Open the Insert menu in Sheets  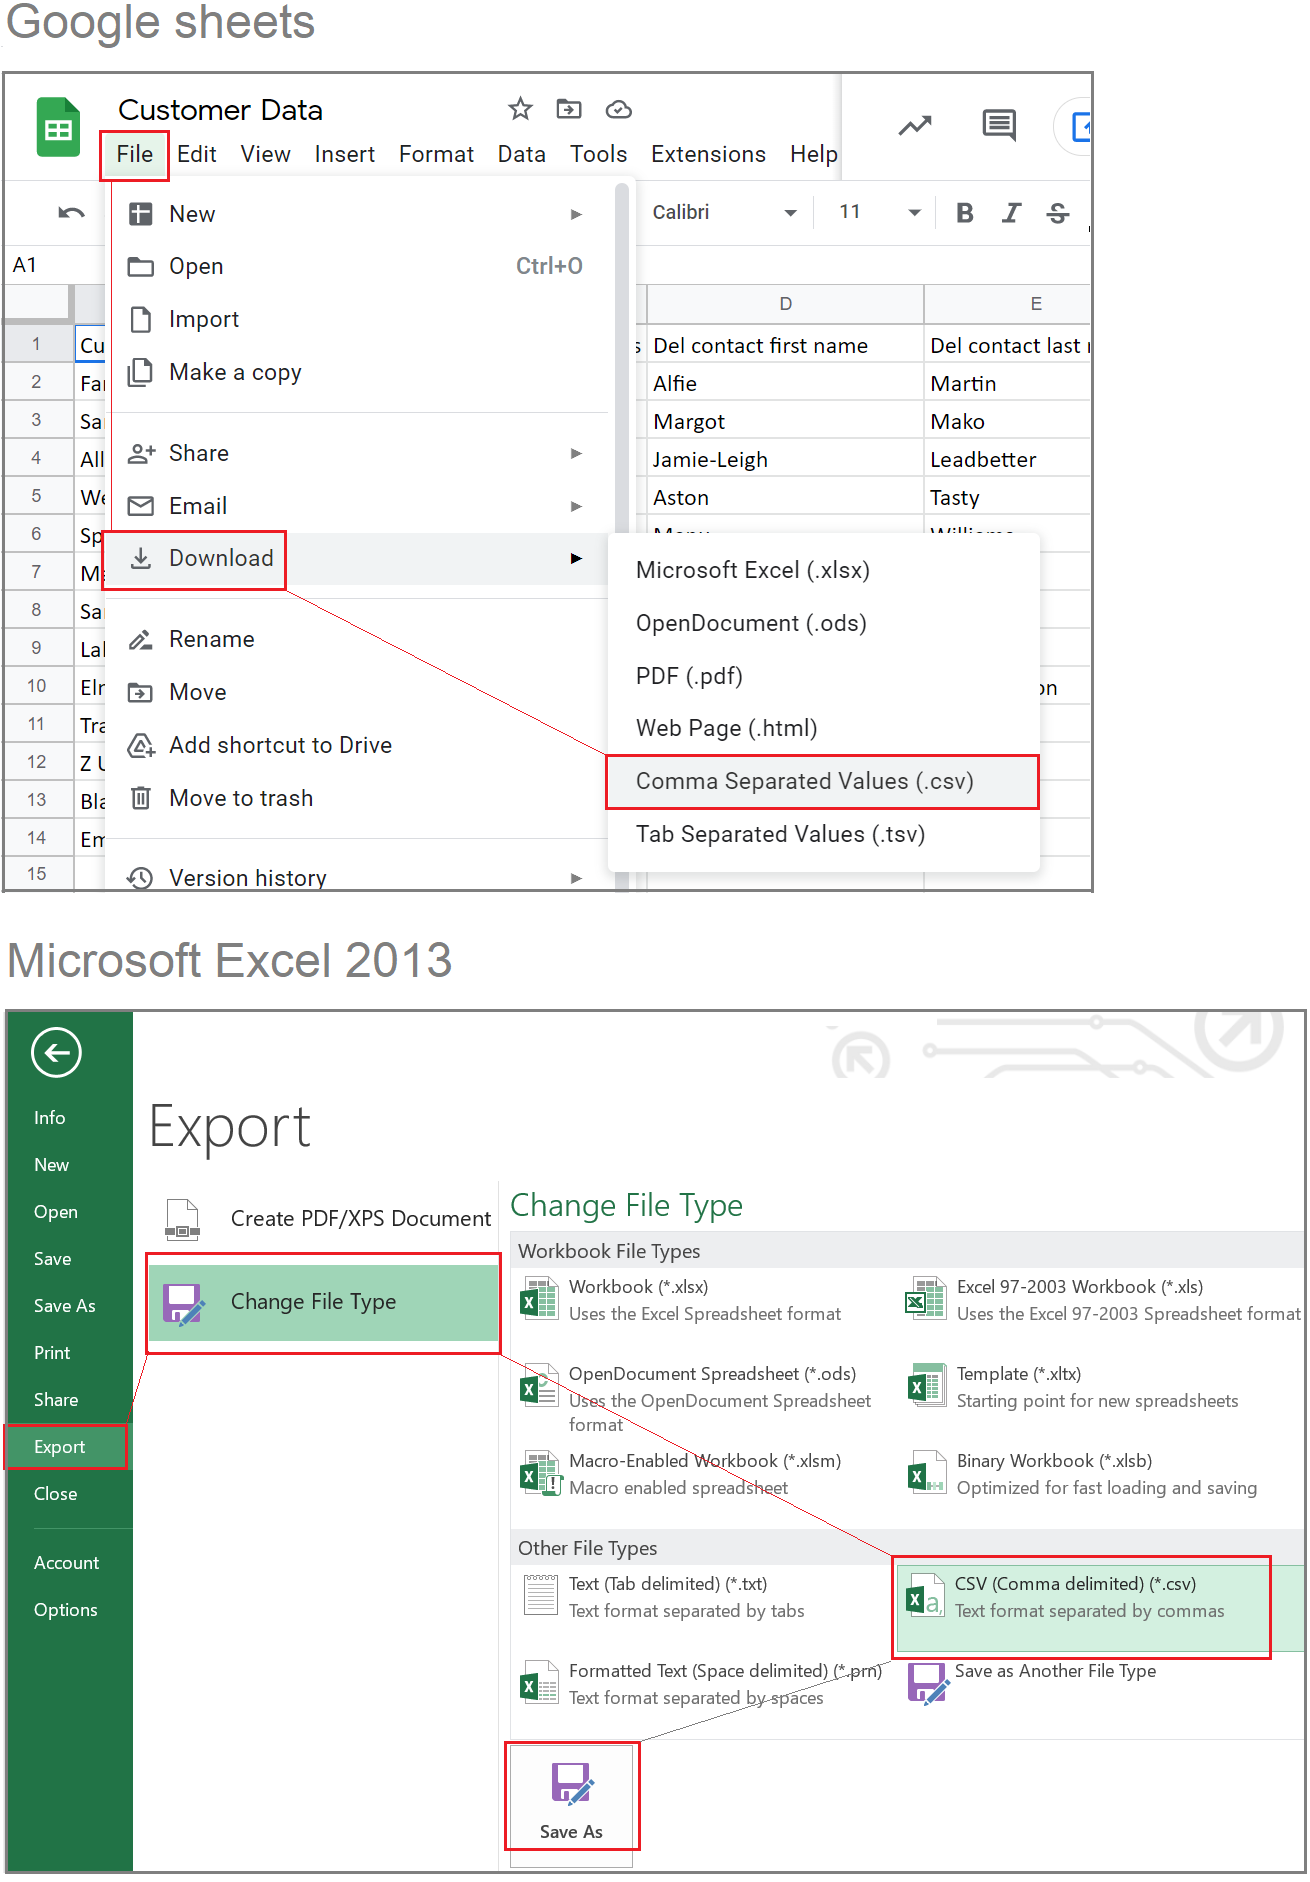pyautogui.click(x=345, y=154)
